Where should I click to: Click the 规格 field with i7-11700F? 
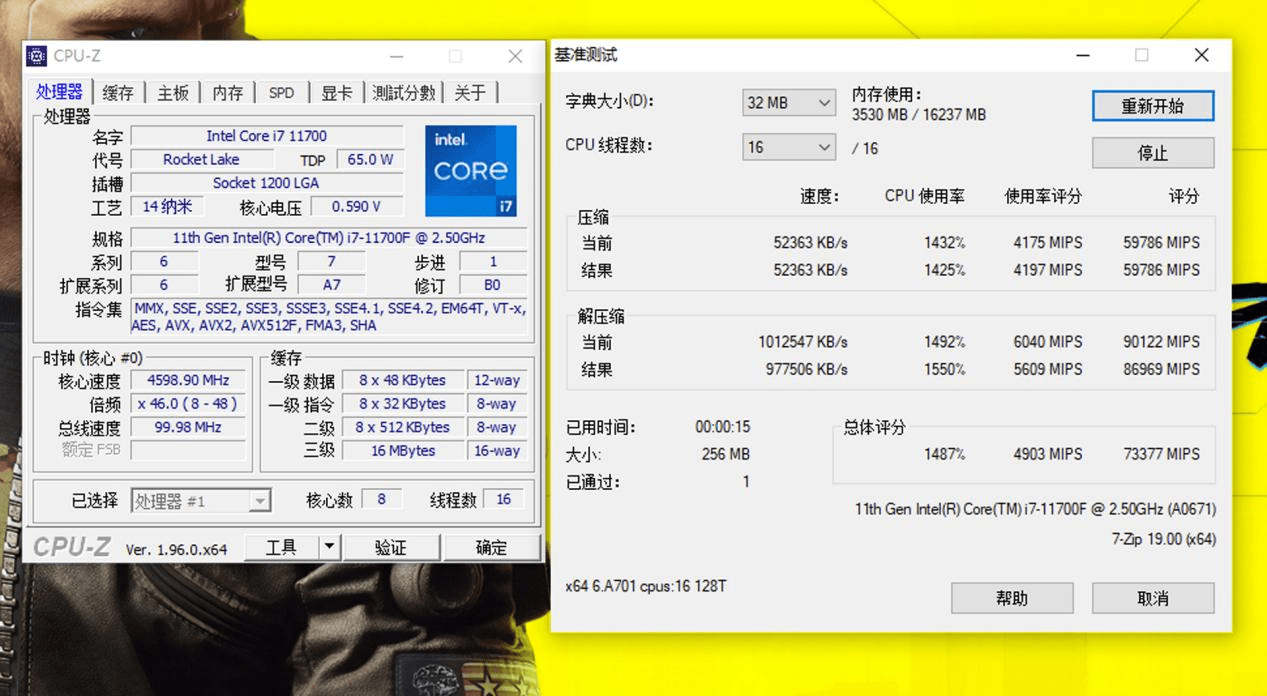[x=329, y=238]
